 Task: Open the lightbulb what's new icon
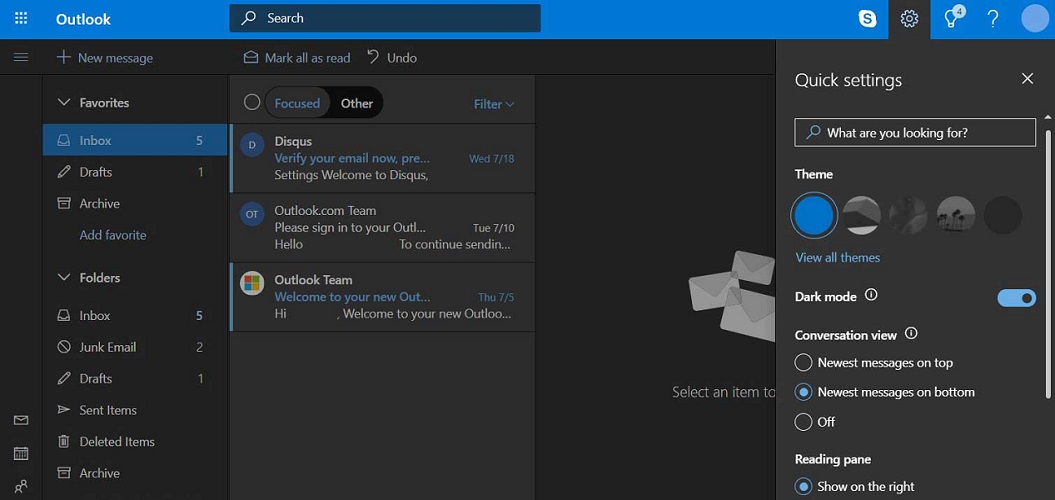951,18
